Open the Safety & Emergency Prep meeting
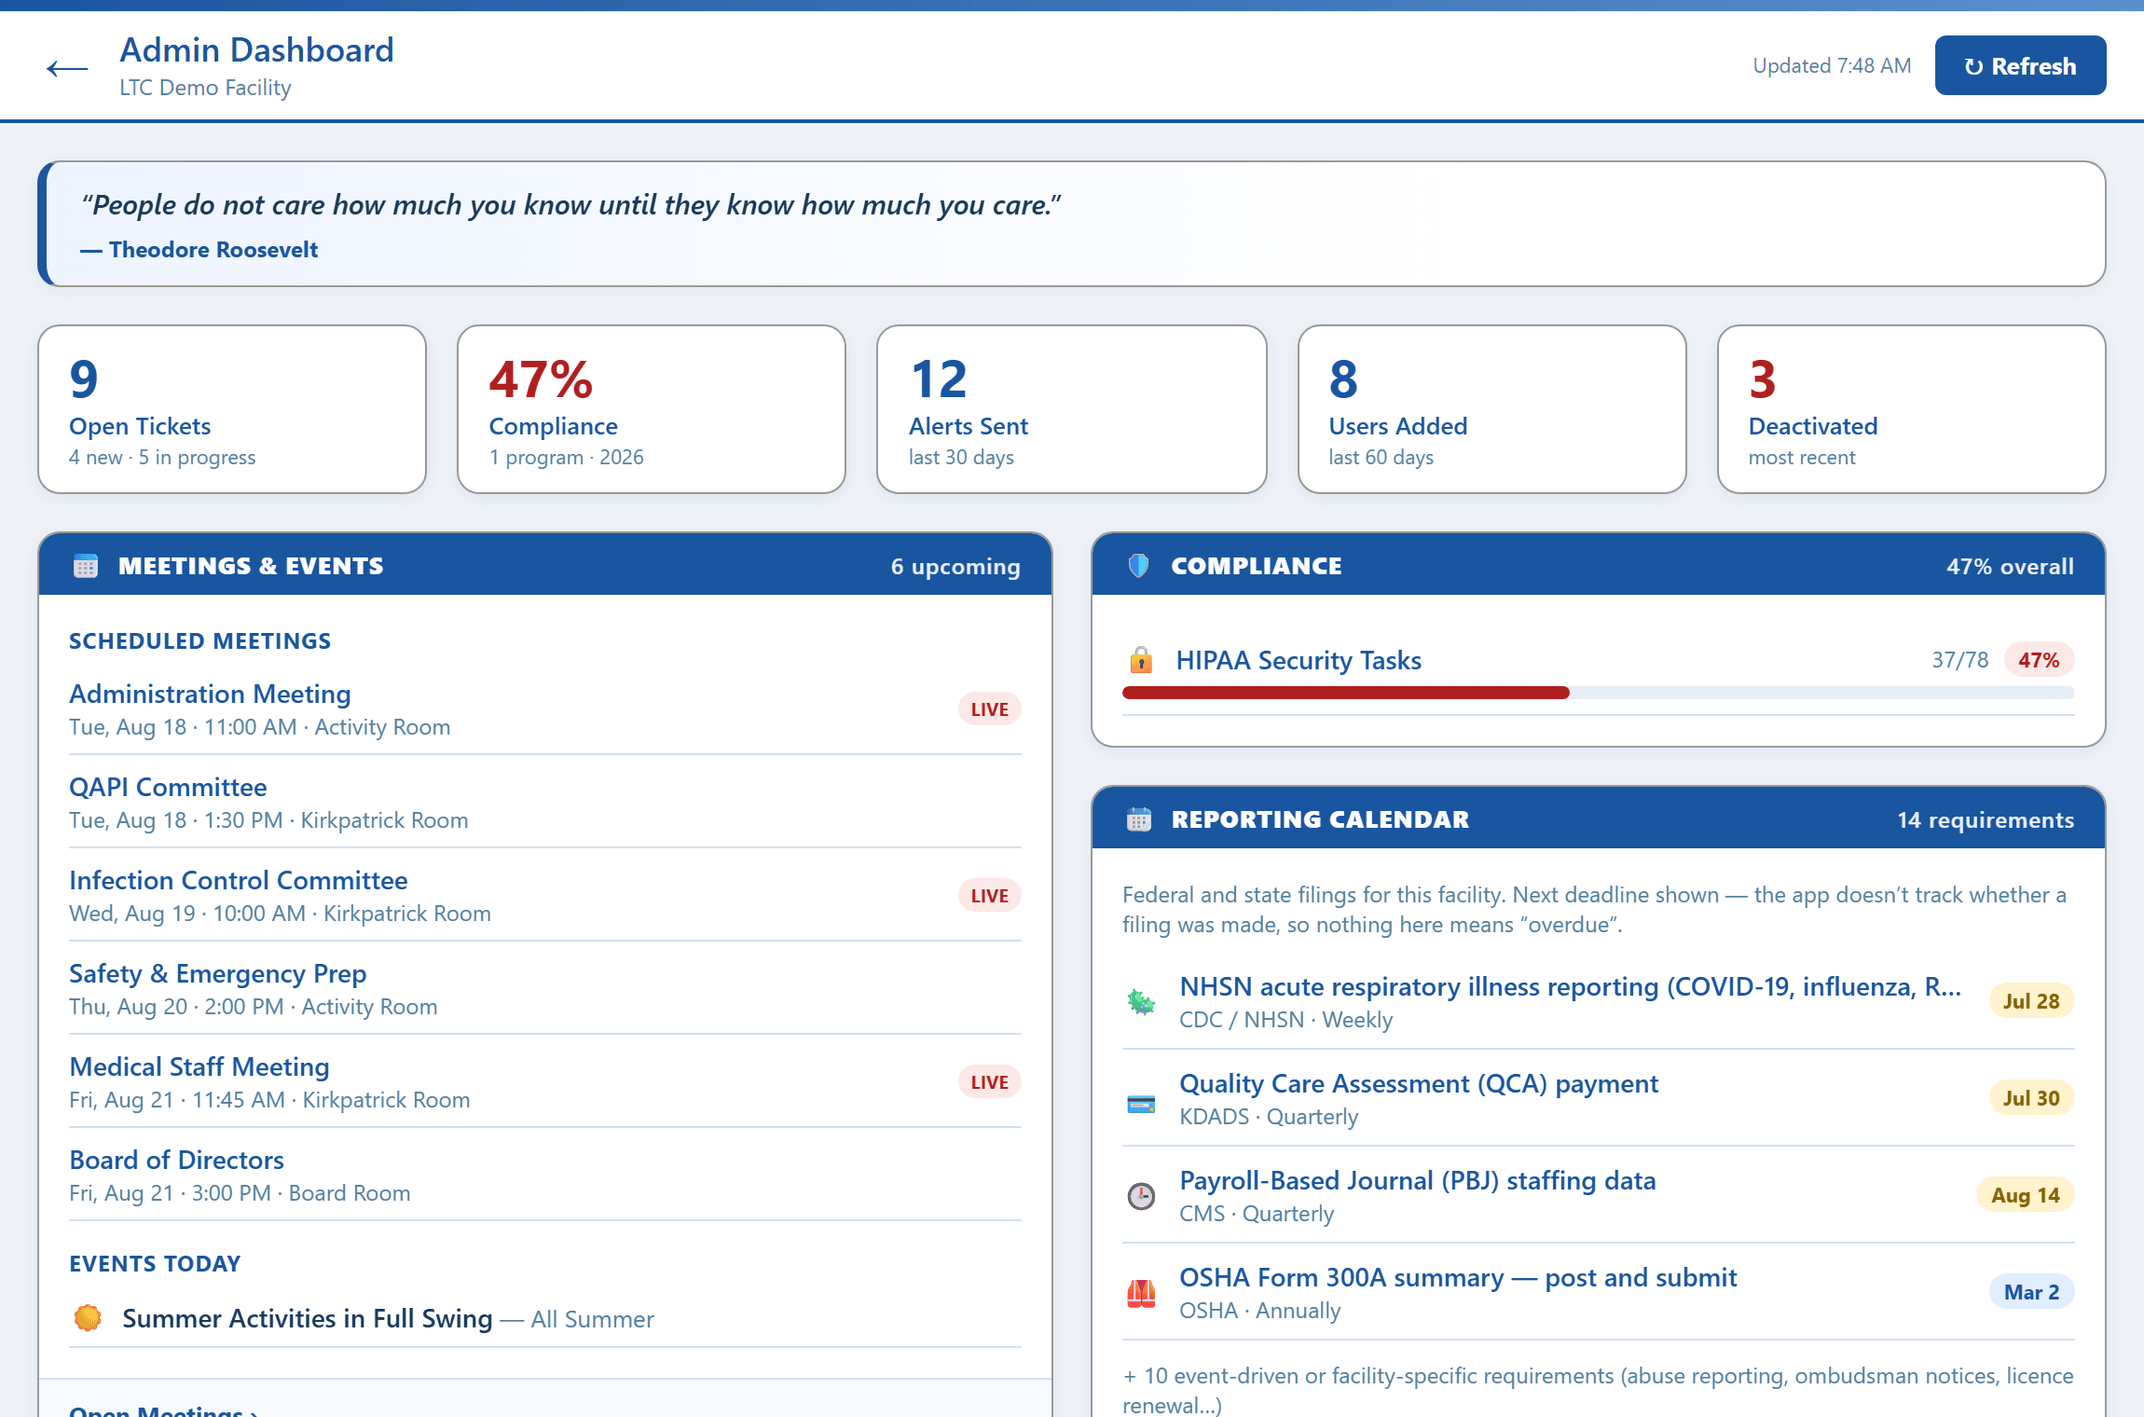The image size is (2144, 1417). (x=545, y=988)
